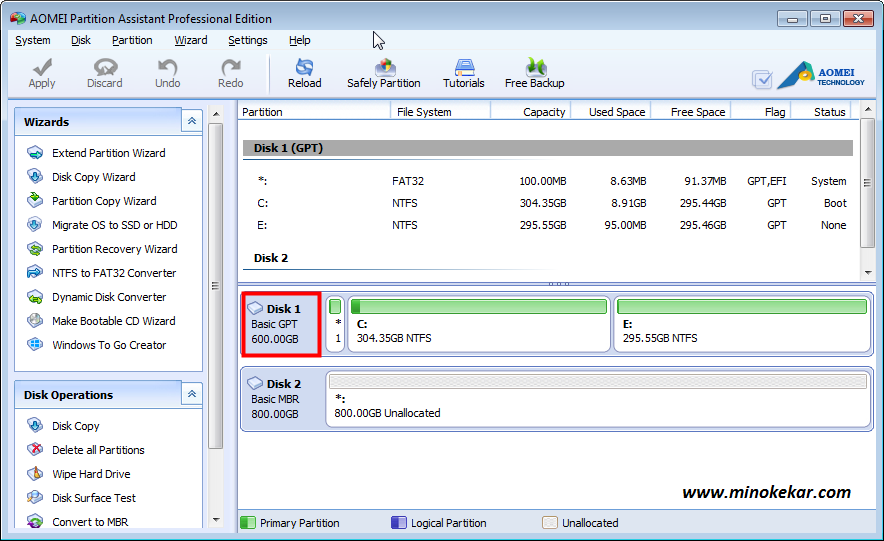Select the E: NTFS partition row in list

547,225
